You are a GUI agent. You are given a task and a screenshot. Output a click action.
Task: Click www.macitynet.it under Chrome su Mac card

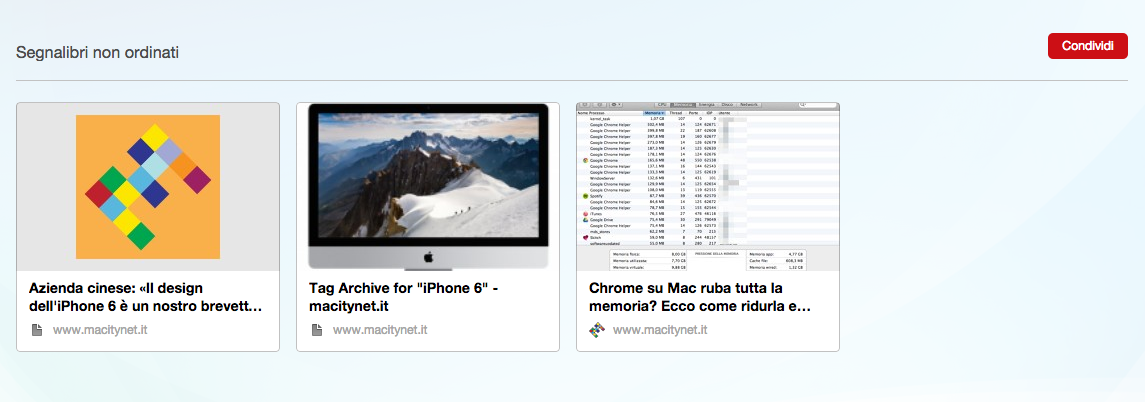[660, 330]
